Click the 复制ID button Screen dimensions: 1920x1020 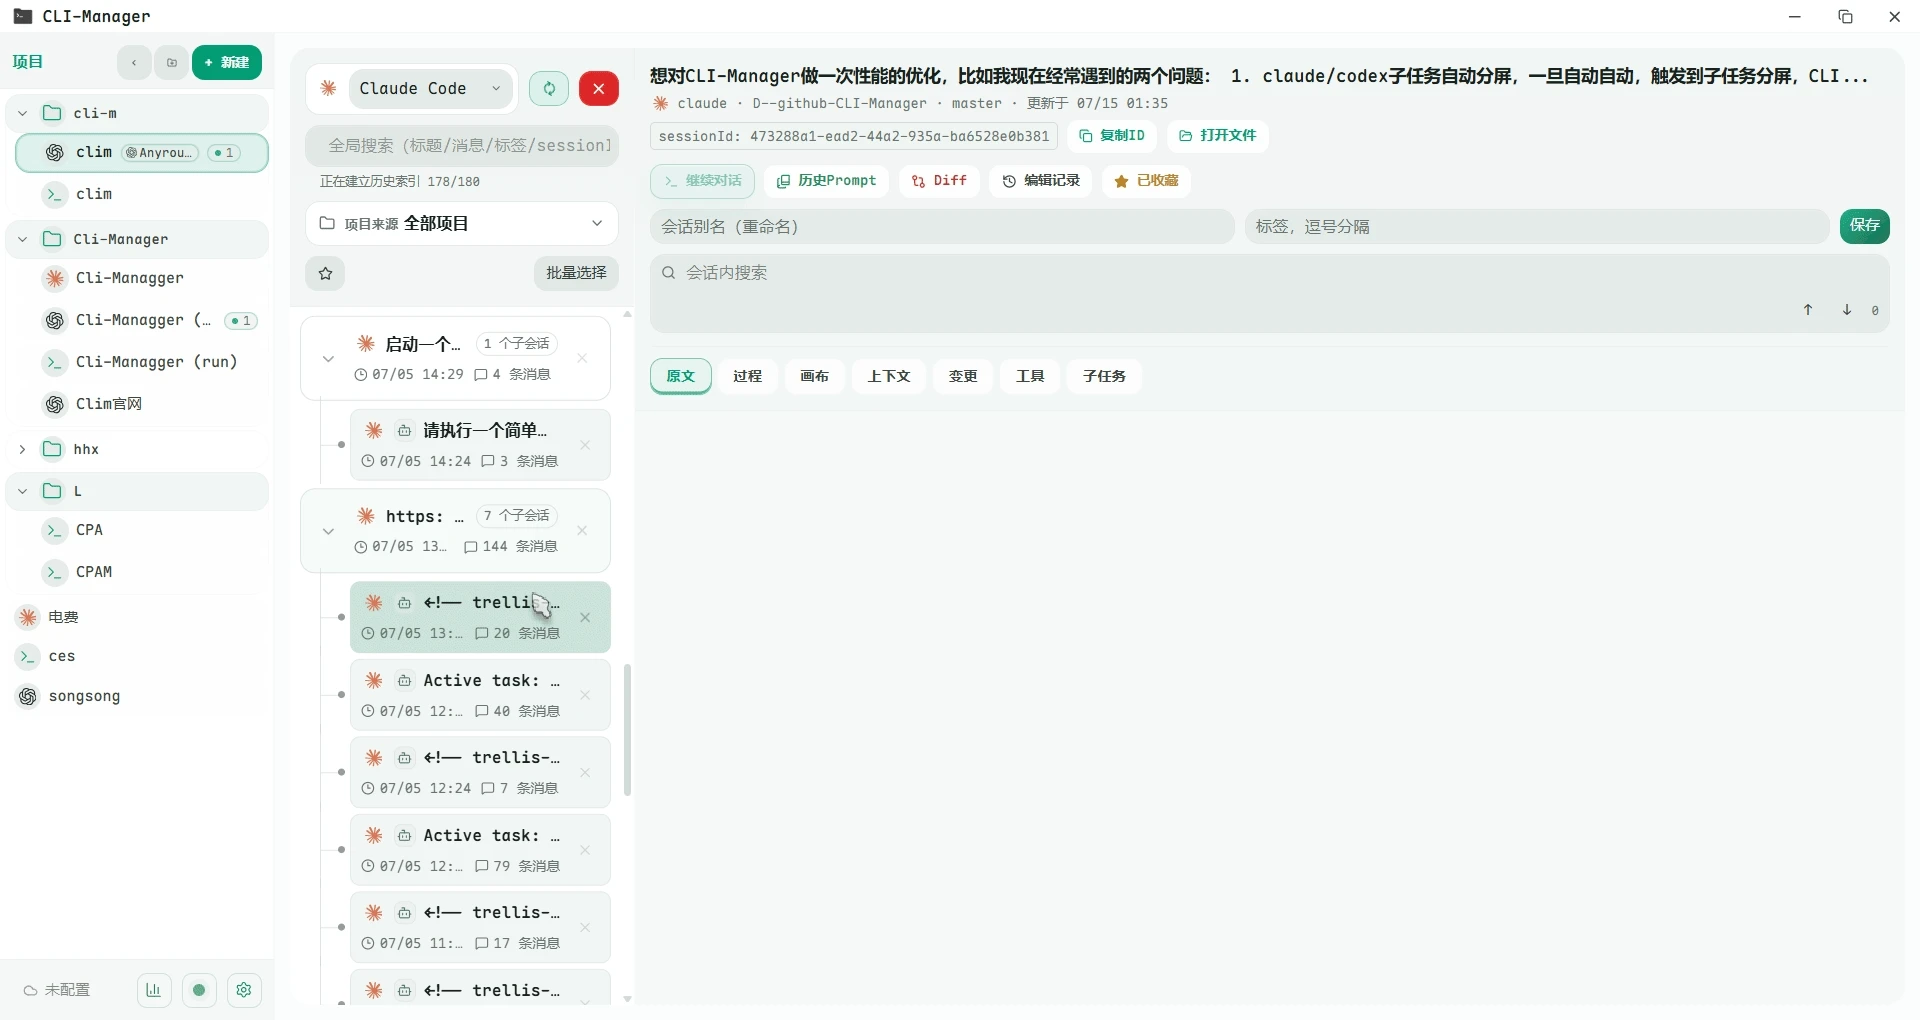pos(1112,136)
